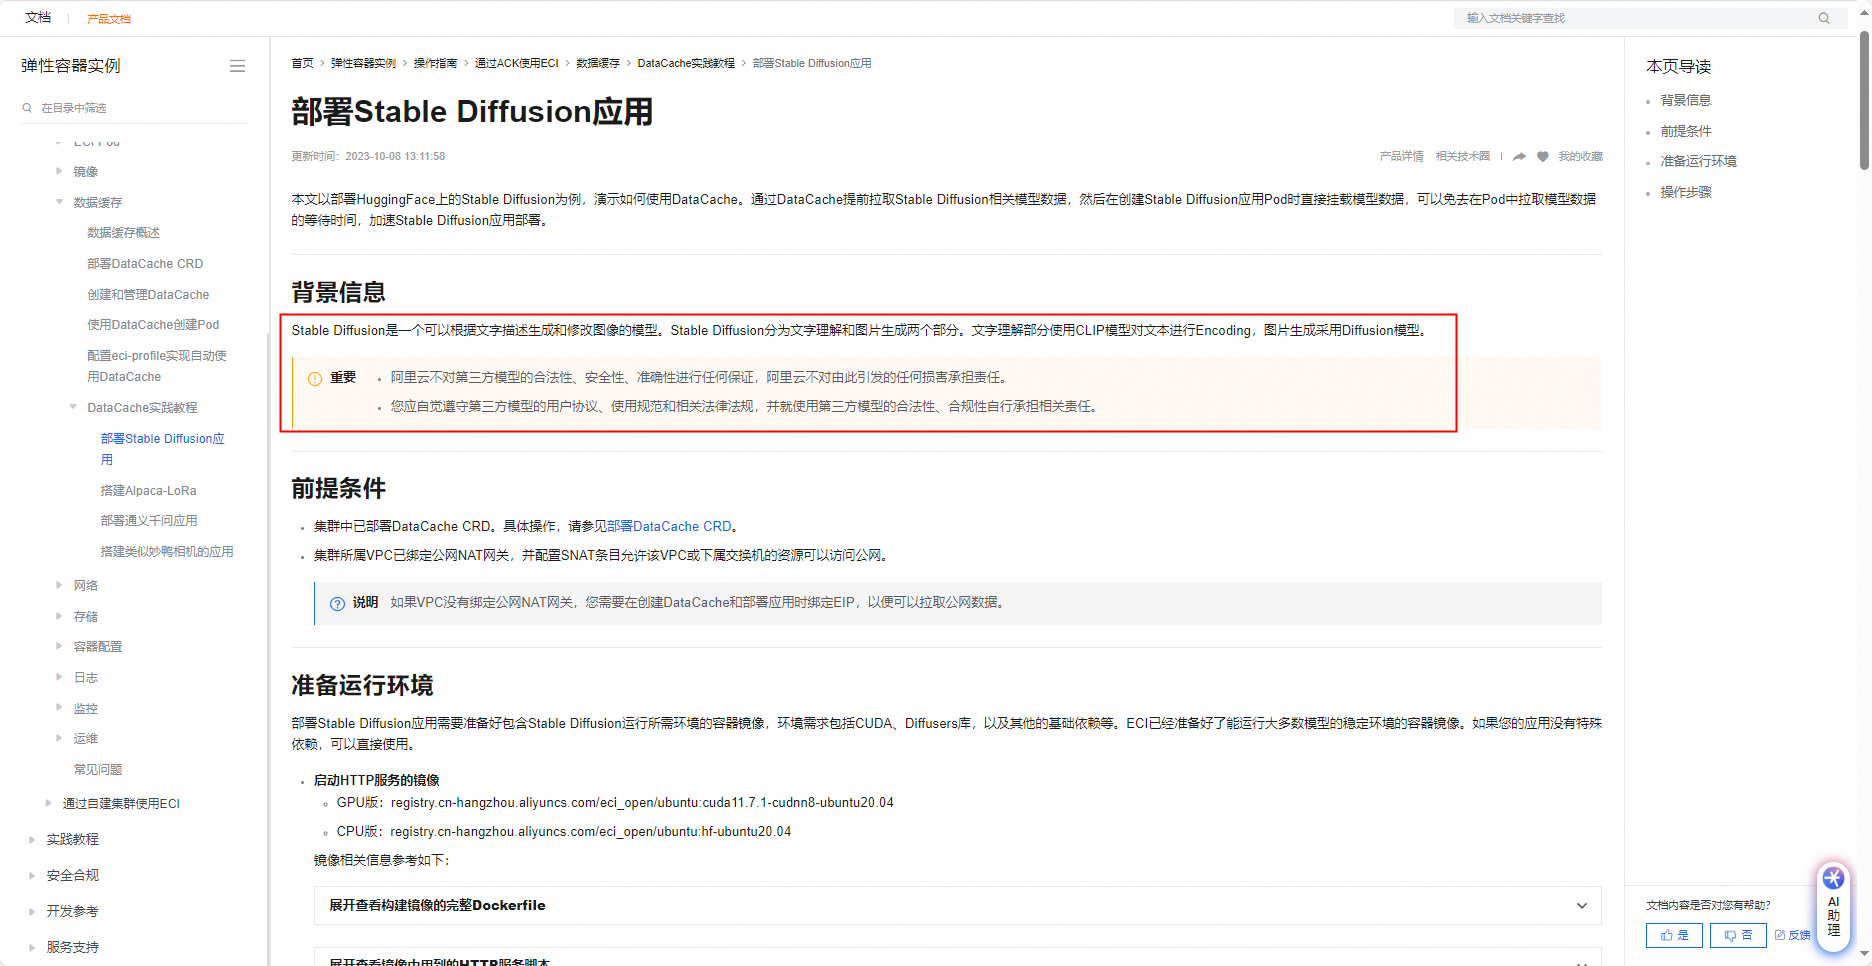This screenshot has height=966, width=1872.
Task: Select 部署Stable Diffusion应用 sidebar item
Action: pyautogui.click(x=163, y=449)
